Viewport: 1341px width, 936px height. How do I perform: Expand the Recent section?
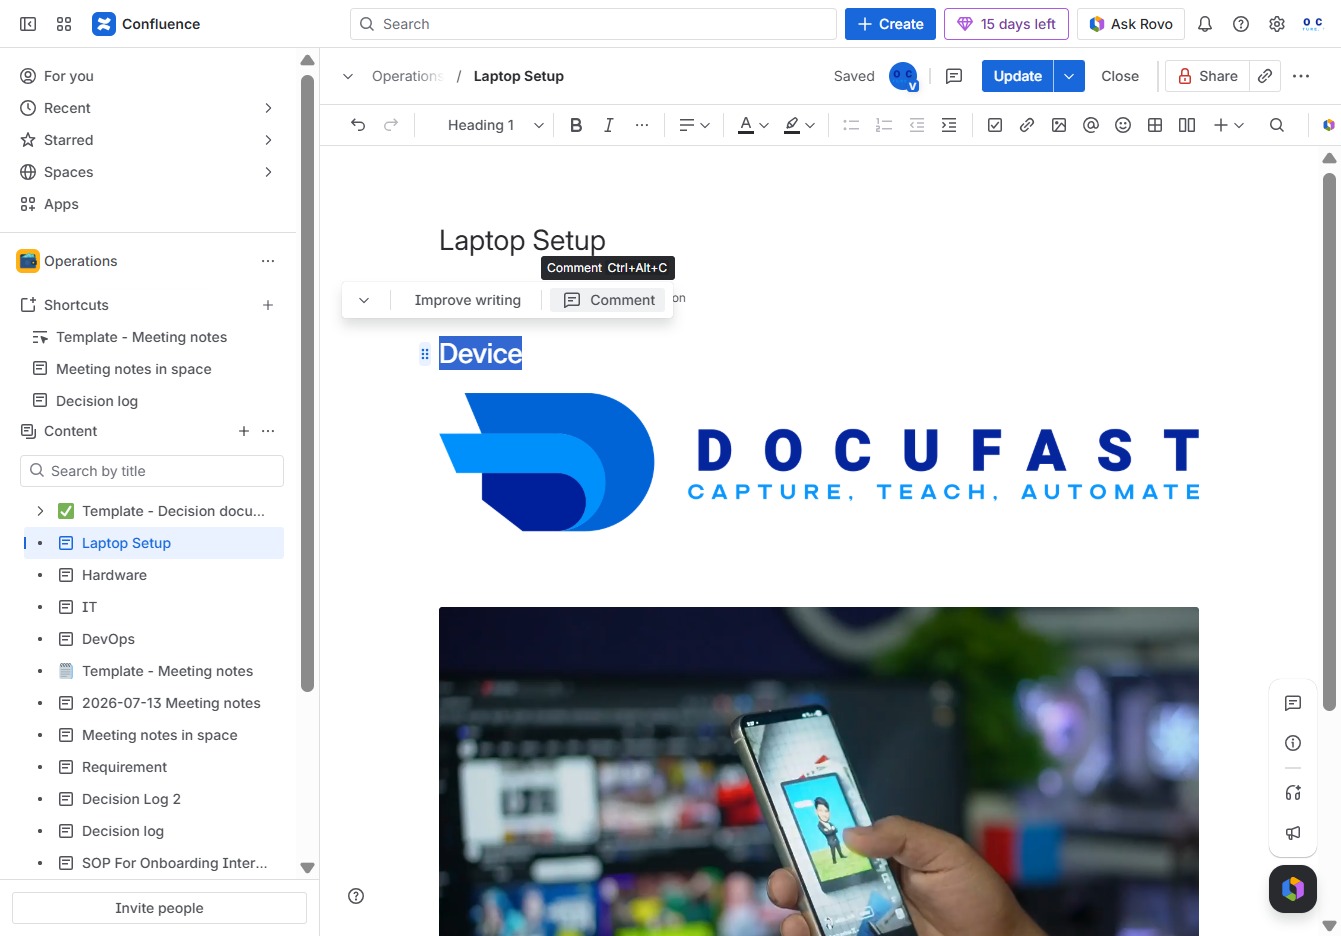268,108
